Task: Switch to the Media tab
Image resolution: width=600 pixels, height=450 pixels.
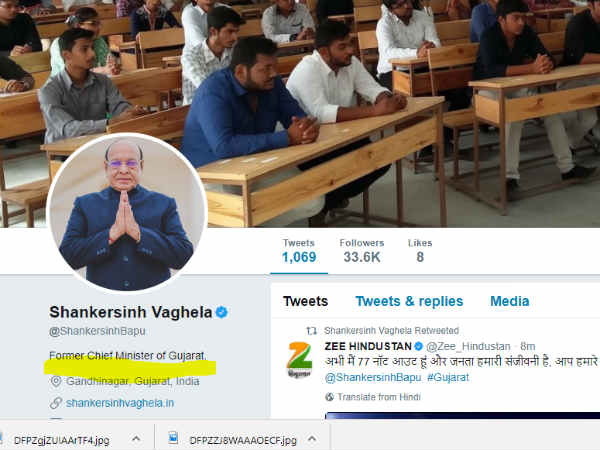Action: pos(510,301)
